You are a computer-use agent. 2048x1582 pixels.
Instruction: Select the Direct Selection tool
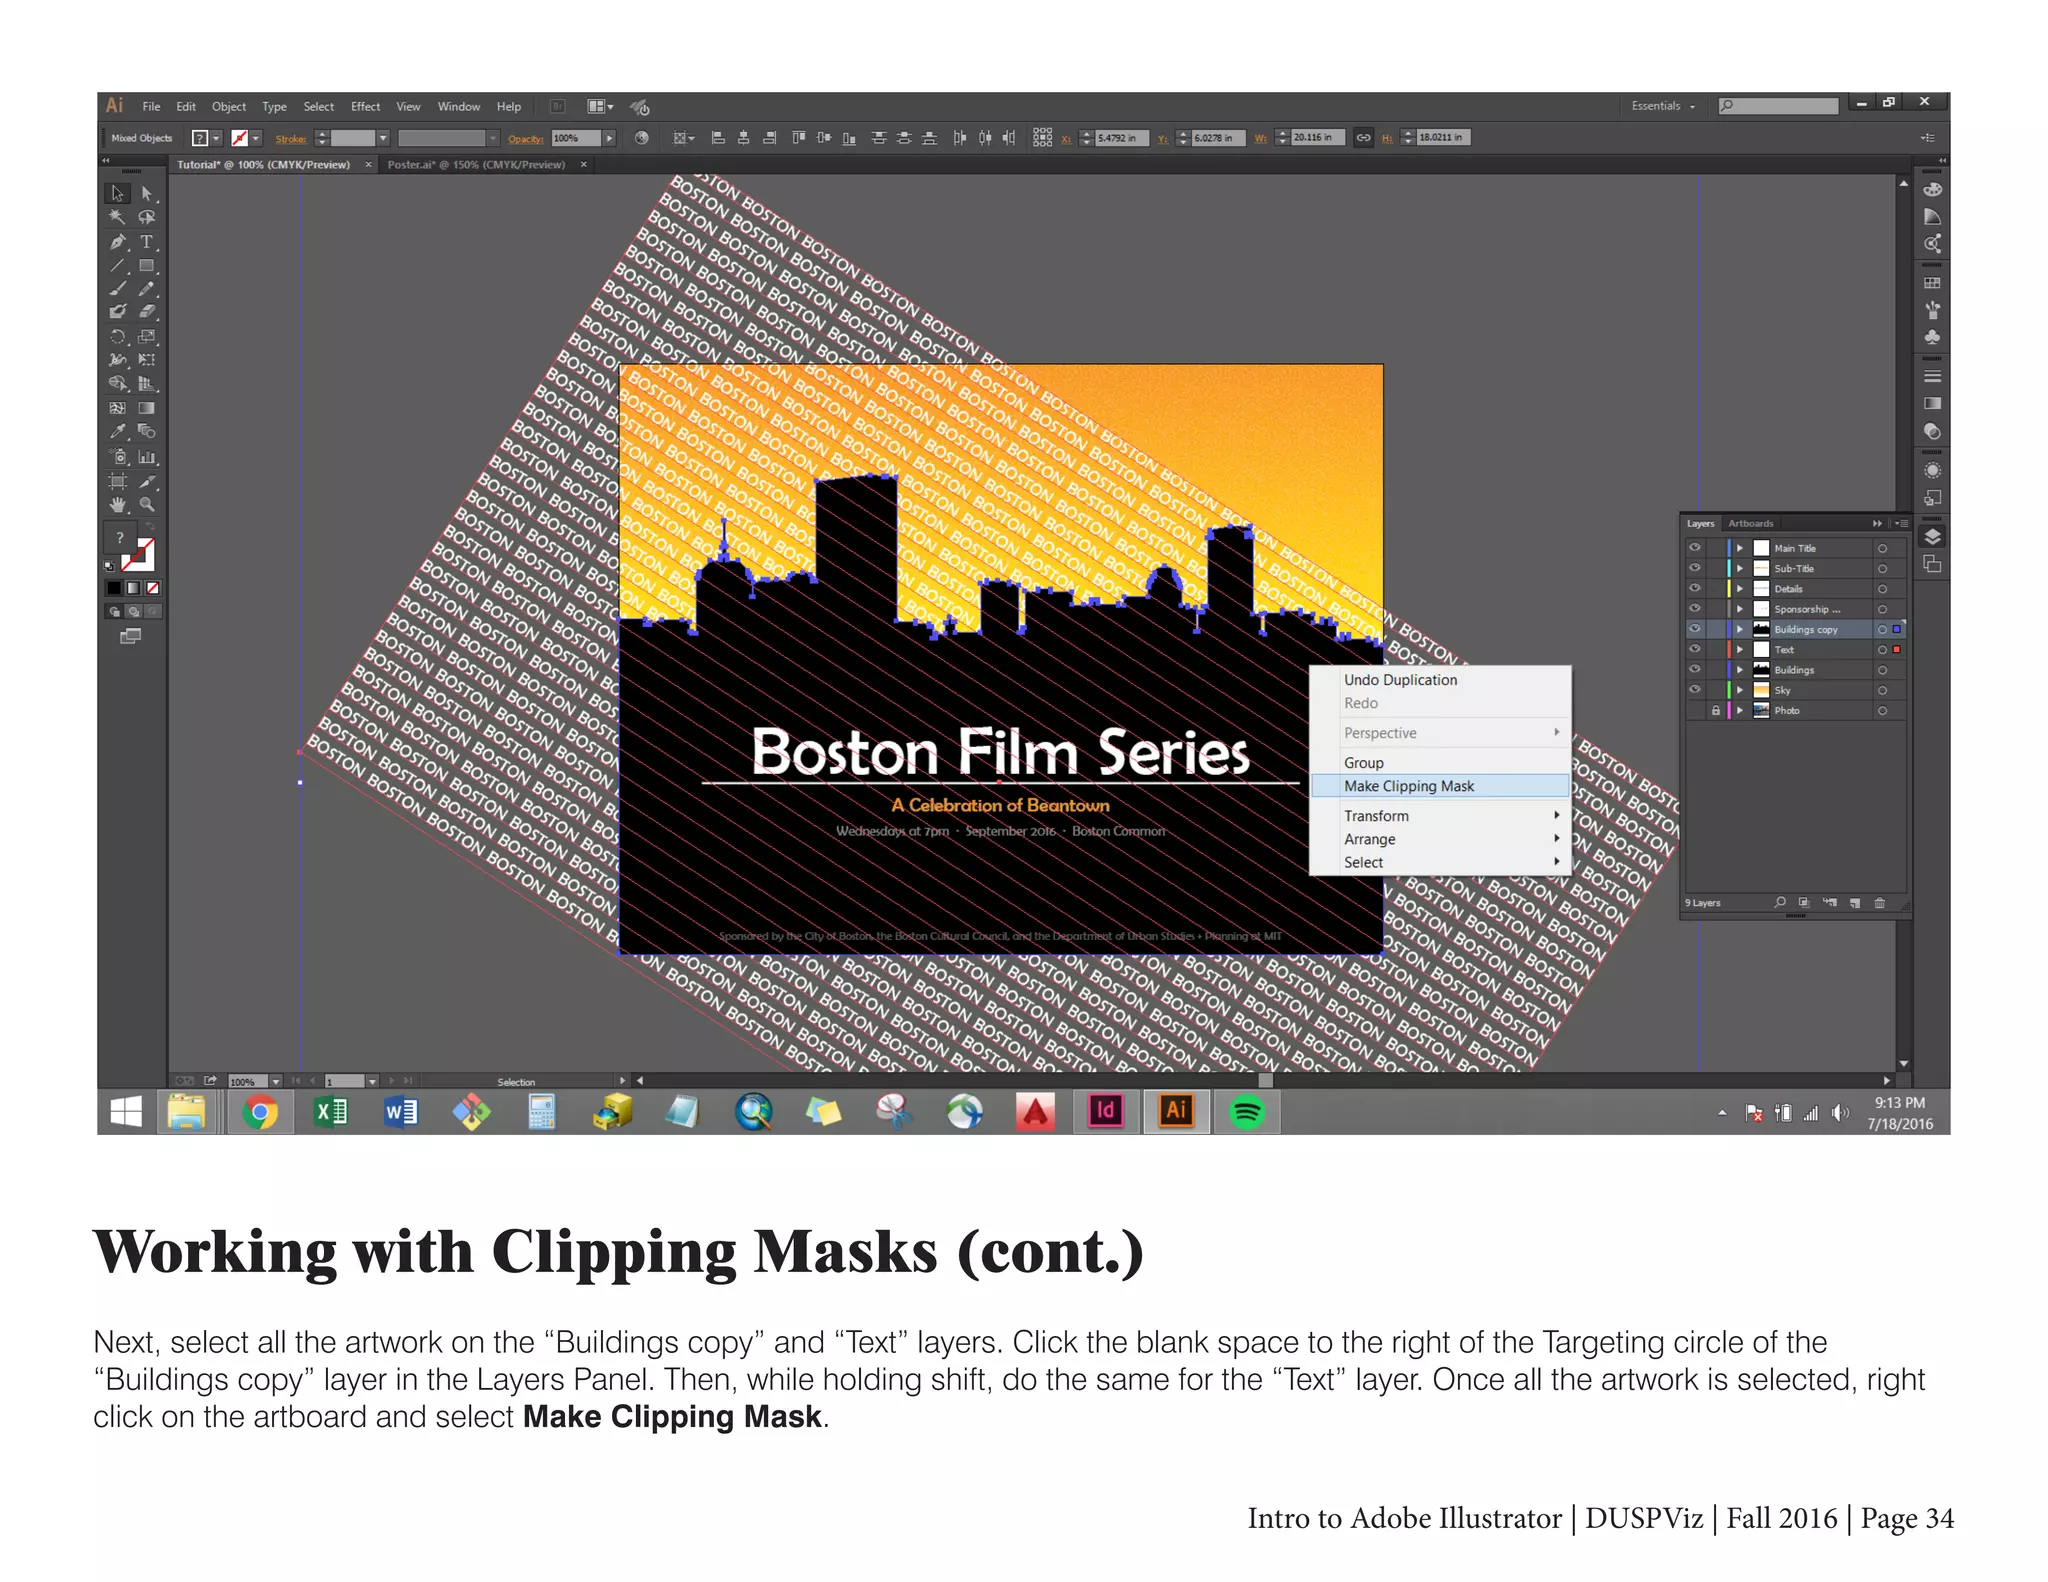pyautogui.click(x=146, y=193)
